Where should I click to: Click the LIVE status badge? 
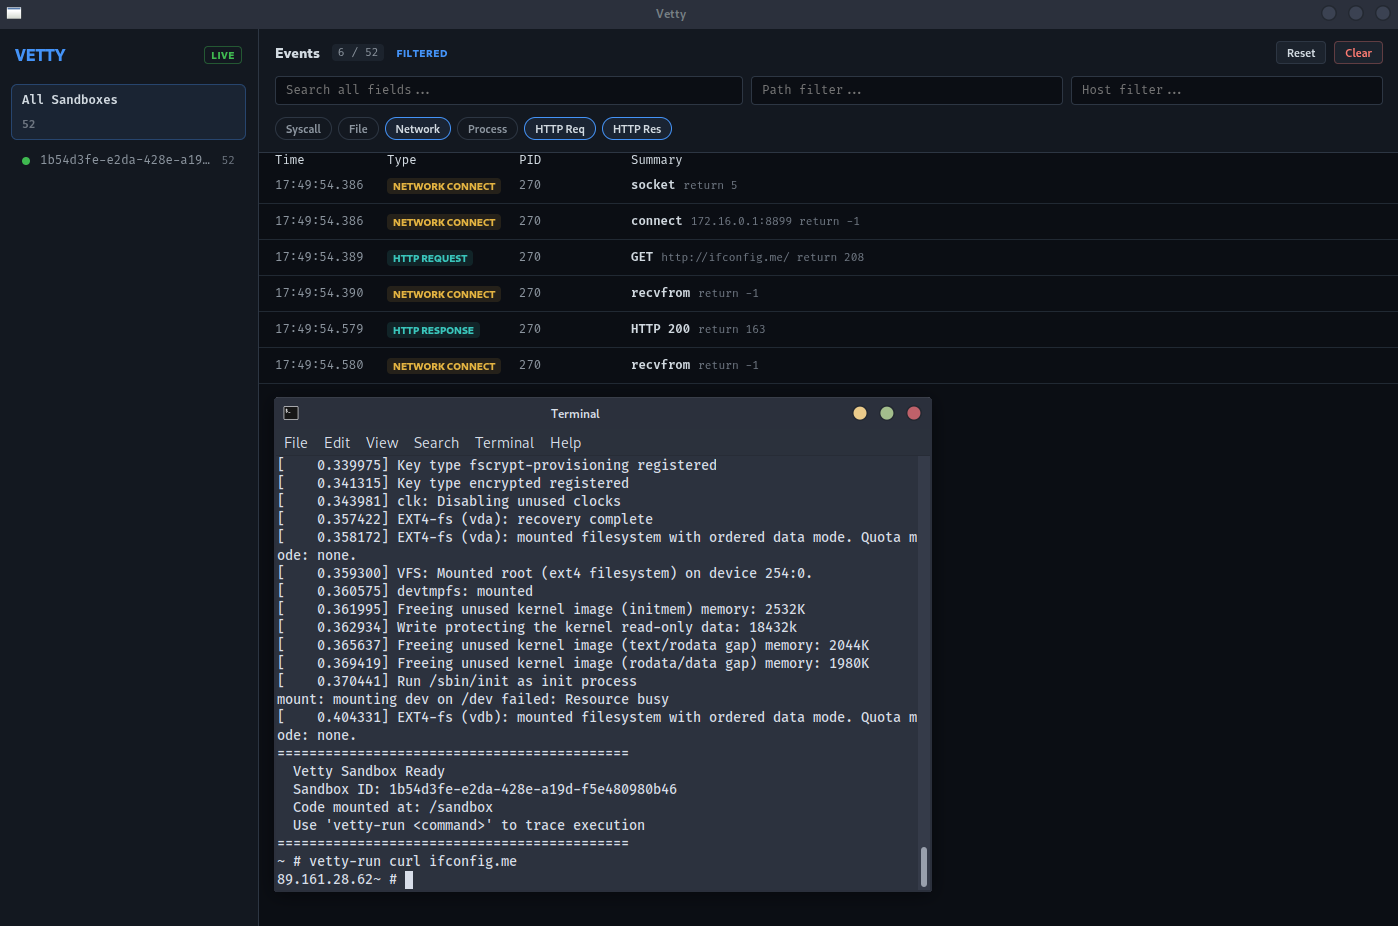point(223,55)
